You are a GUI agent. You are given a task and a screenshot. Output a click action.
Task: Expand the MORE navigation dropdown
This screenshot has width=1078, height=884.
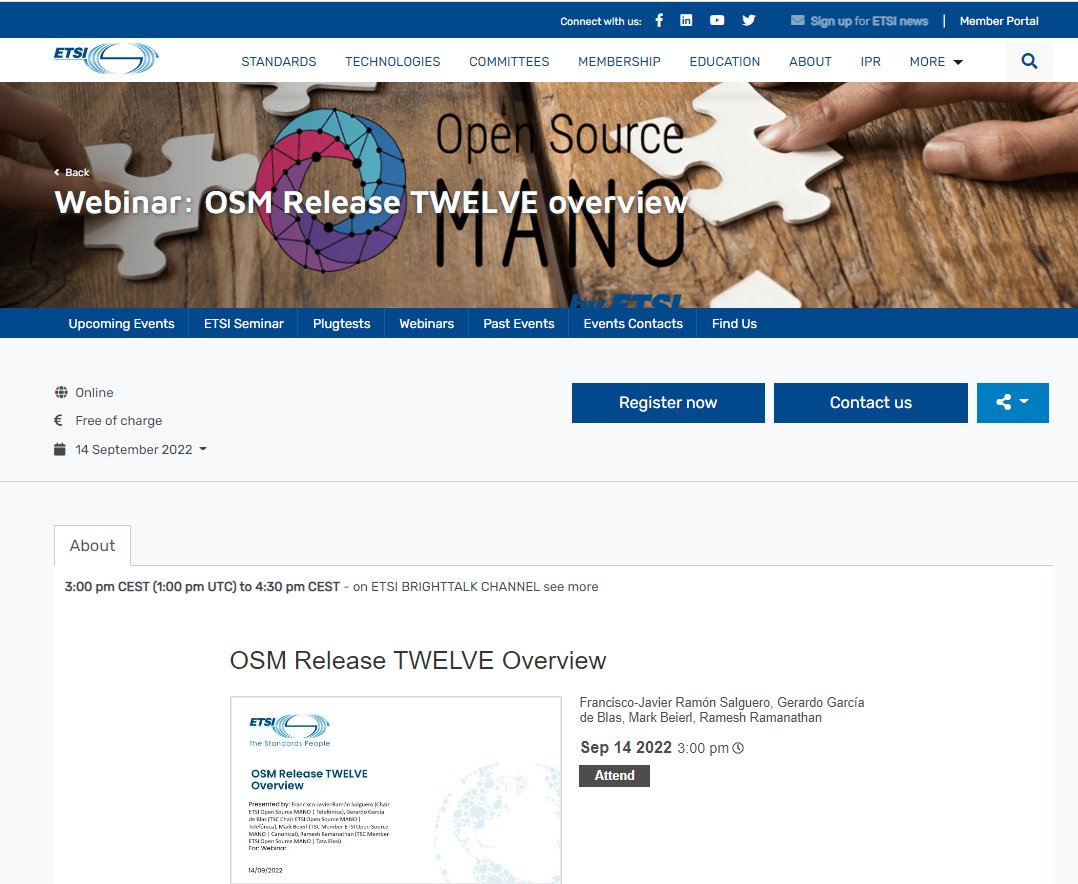pyautogui.click(x=936, y=62)
